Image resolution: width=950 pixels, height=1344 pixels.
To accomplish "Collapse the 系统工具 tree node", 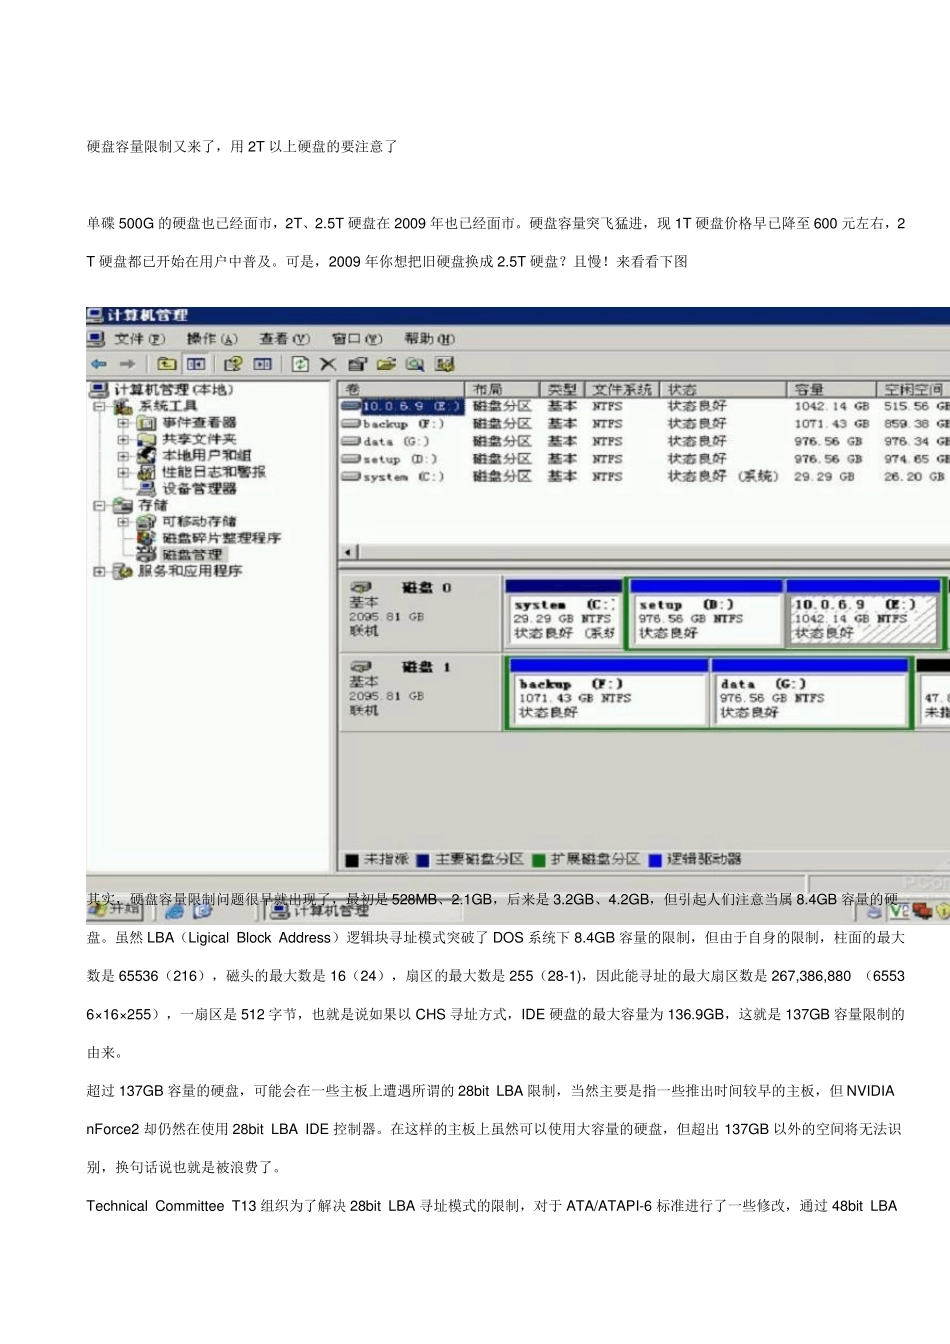I will pos(99,407).
